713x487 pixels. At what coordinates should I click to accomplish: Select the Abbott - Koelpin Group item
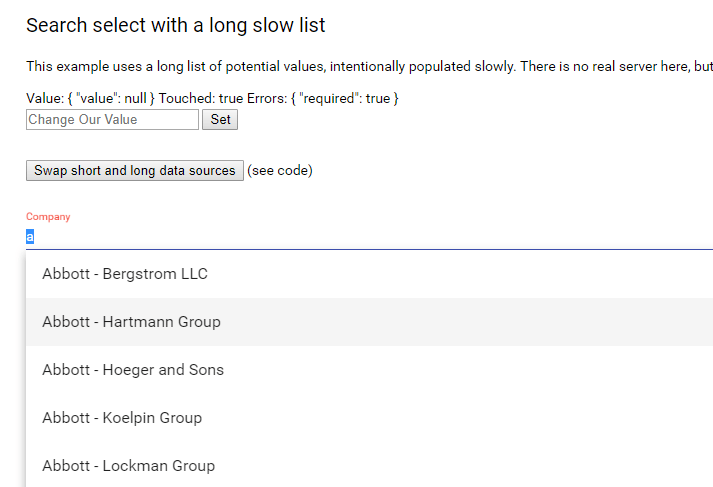[x=122, y=418]
